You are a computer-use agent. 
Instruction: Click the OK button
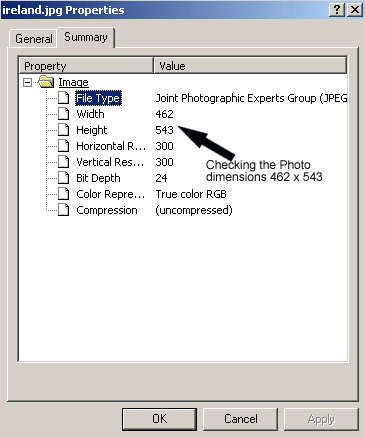160,419
